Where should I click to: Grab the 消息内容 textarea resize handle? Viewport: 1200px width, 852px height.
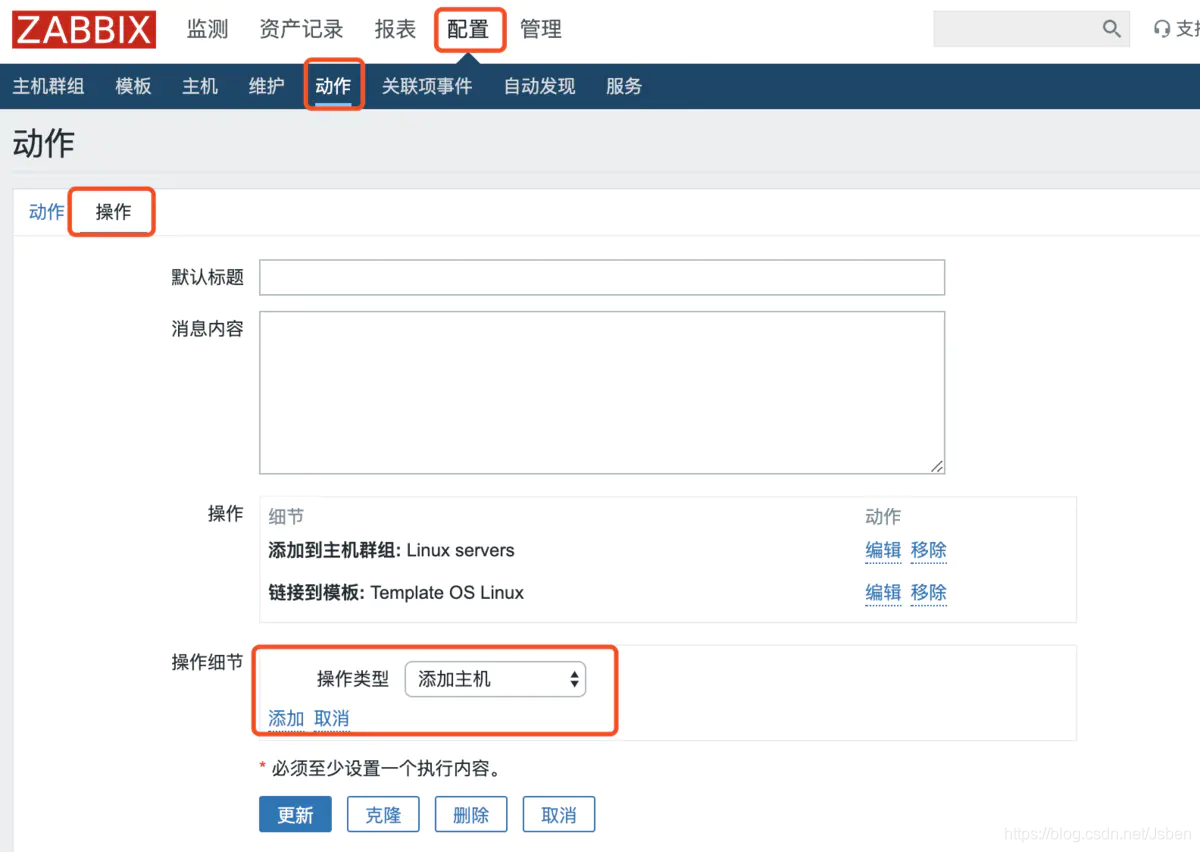coord(937,466)
